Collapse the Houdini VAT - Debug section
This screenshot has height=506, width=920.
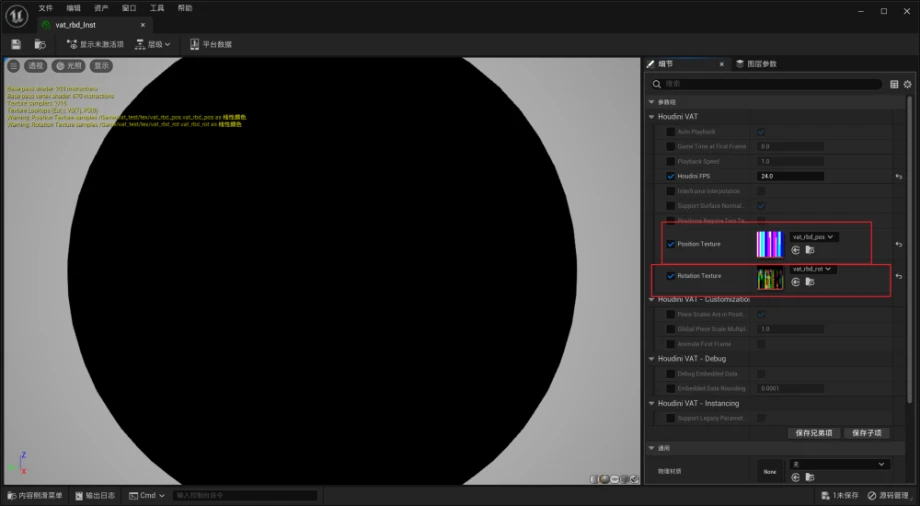(x=652, y=358)
